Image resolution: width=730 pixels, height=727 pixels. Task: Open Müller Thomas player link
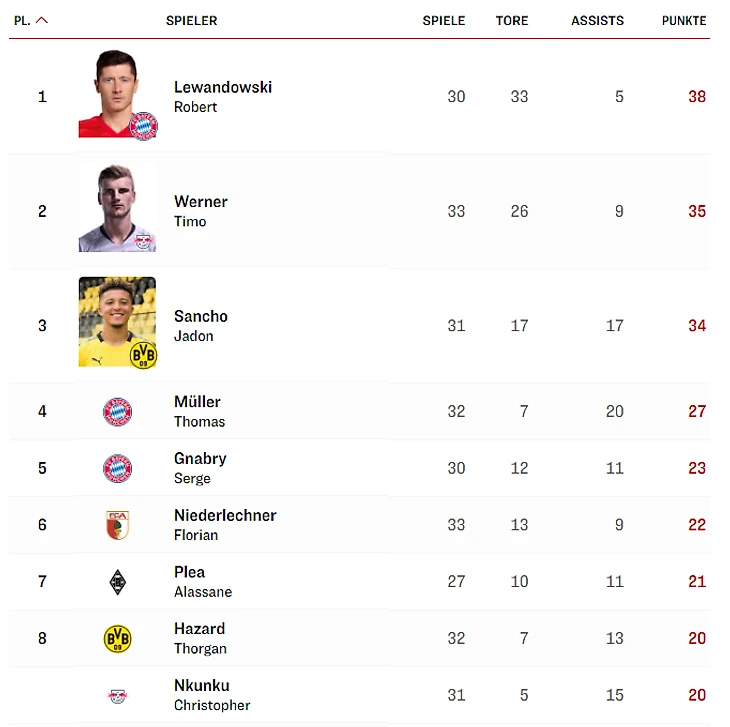(x=198, y=410)
